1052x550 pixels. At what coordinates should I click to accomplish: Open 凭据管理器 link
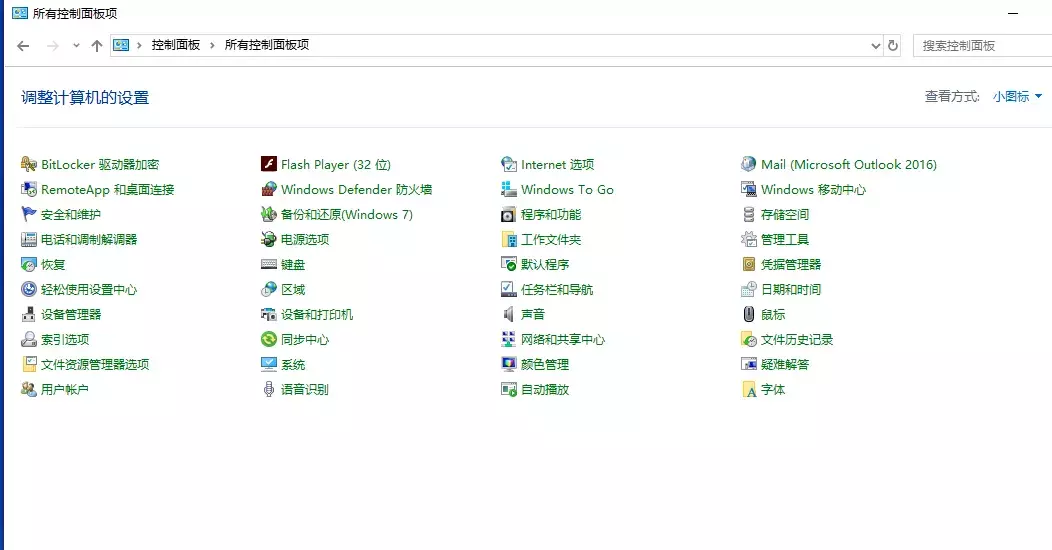click(x=791, y=264)
